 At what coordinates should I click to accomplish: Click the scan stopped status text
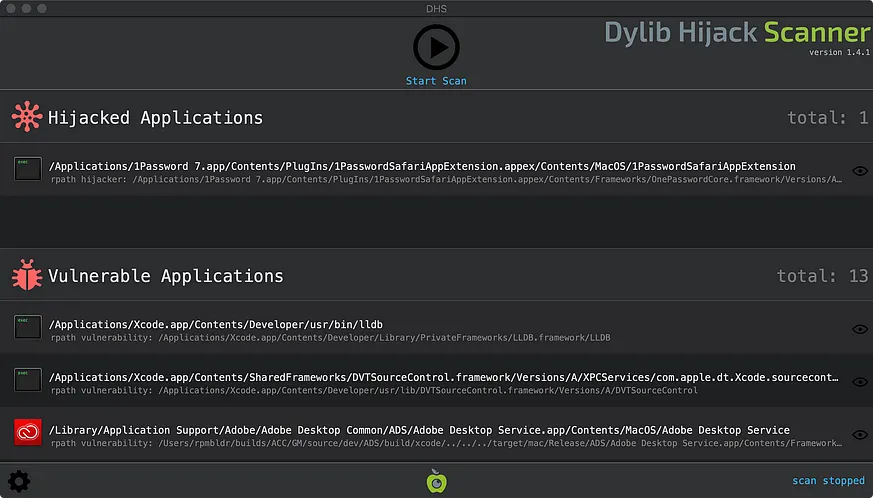coord(828,480)
